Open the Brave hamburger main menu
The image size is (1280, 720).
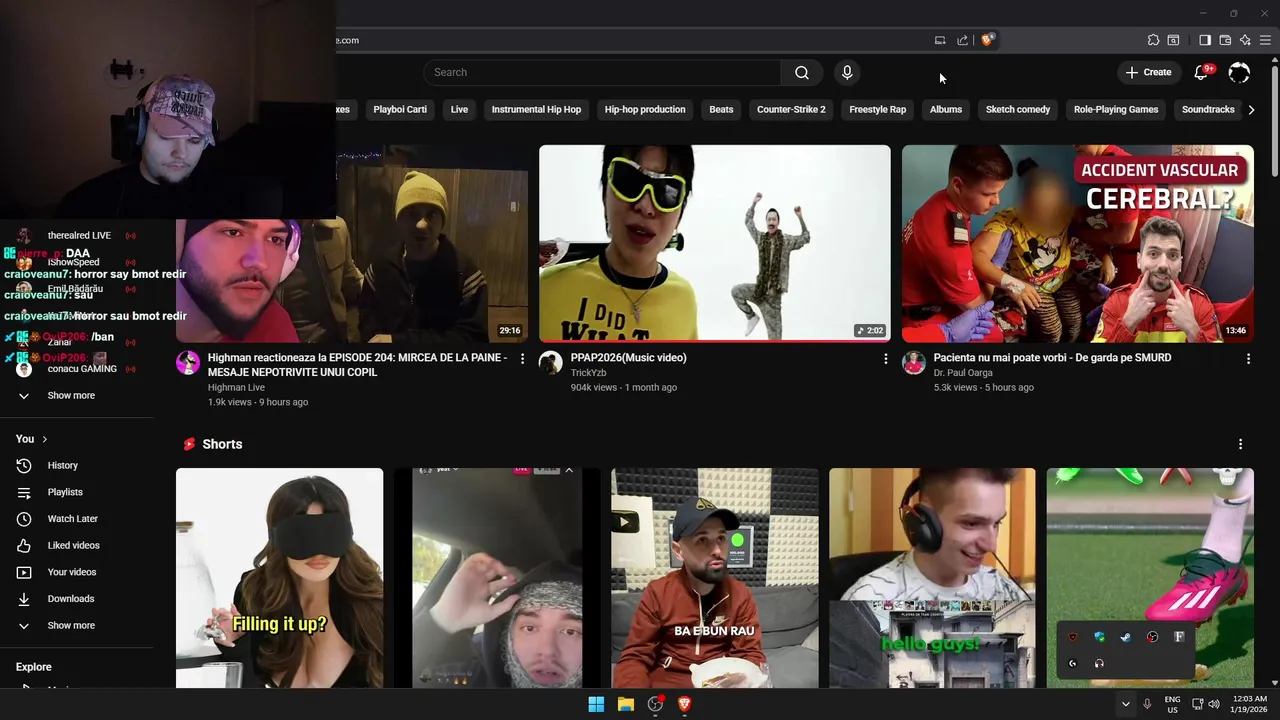pyautogui.click(x=1266, y=40)
